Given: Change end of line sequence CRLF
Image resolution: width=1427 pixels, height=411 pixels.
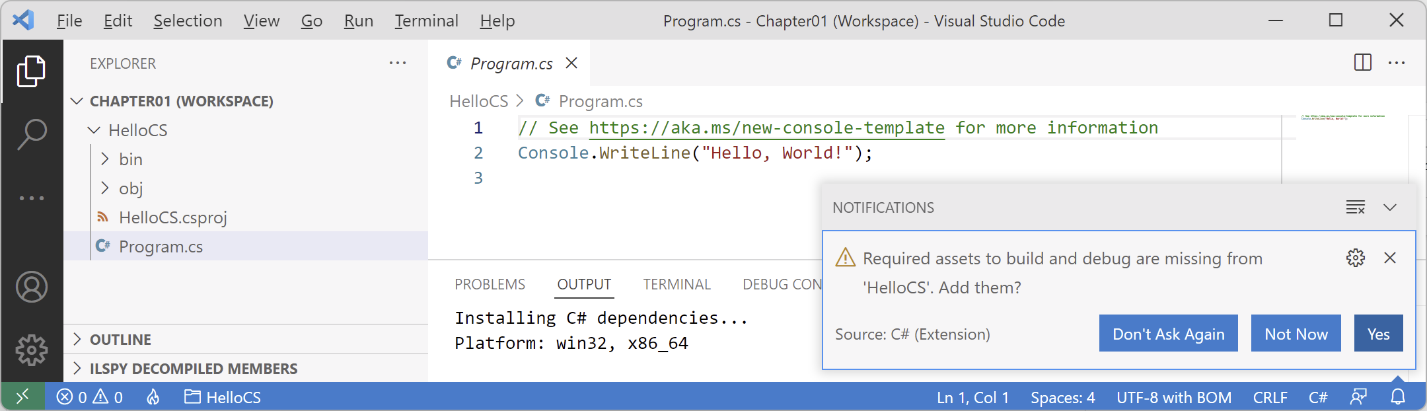Looking at the screenshot, I should pyautogui.click(x=1270, y=397).
